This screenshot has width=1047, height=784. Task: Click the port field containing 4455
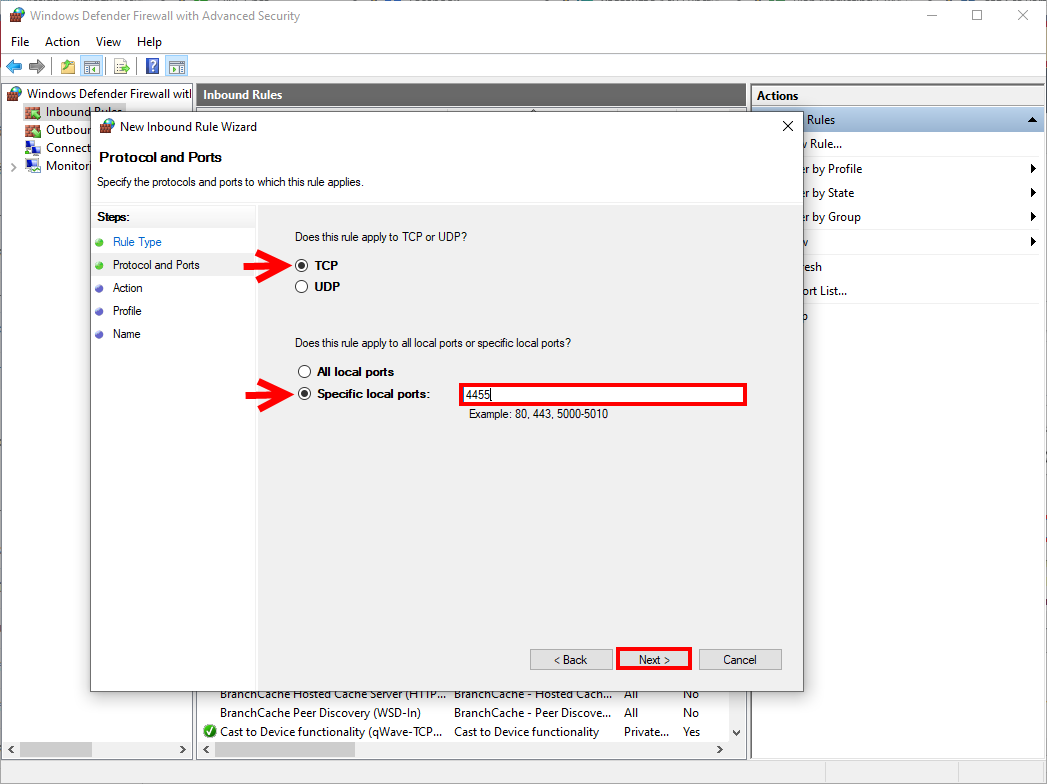603,395
